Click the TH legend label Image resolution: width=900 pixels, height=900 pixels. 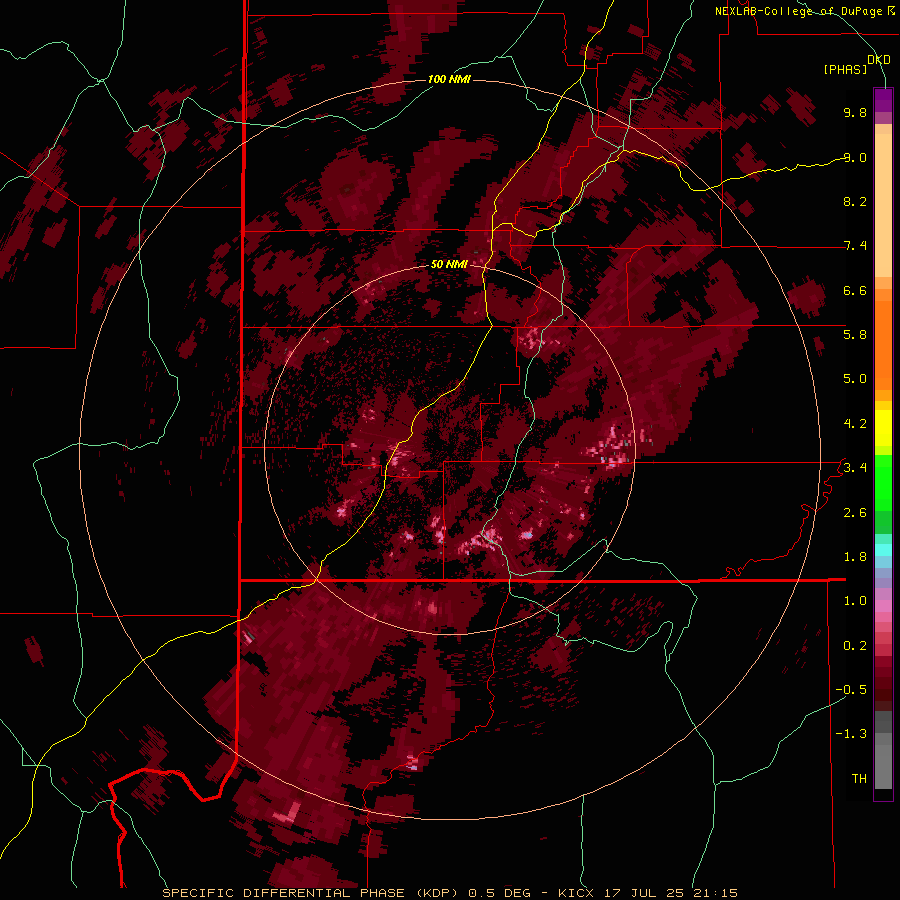859,779
